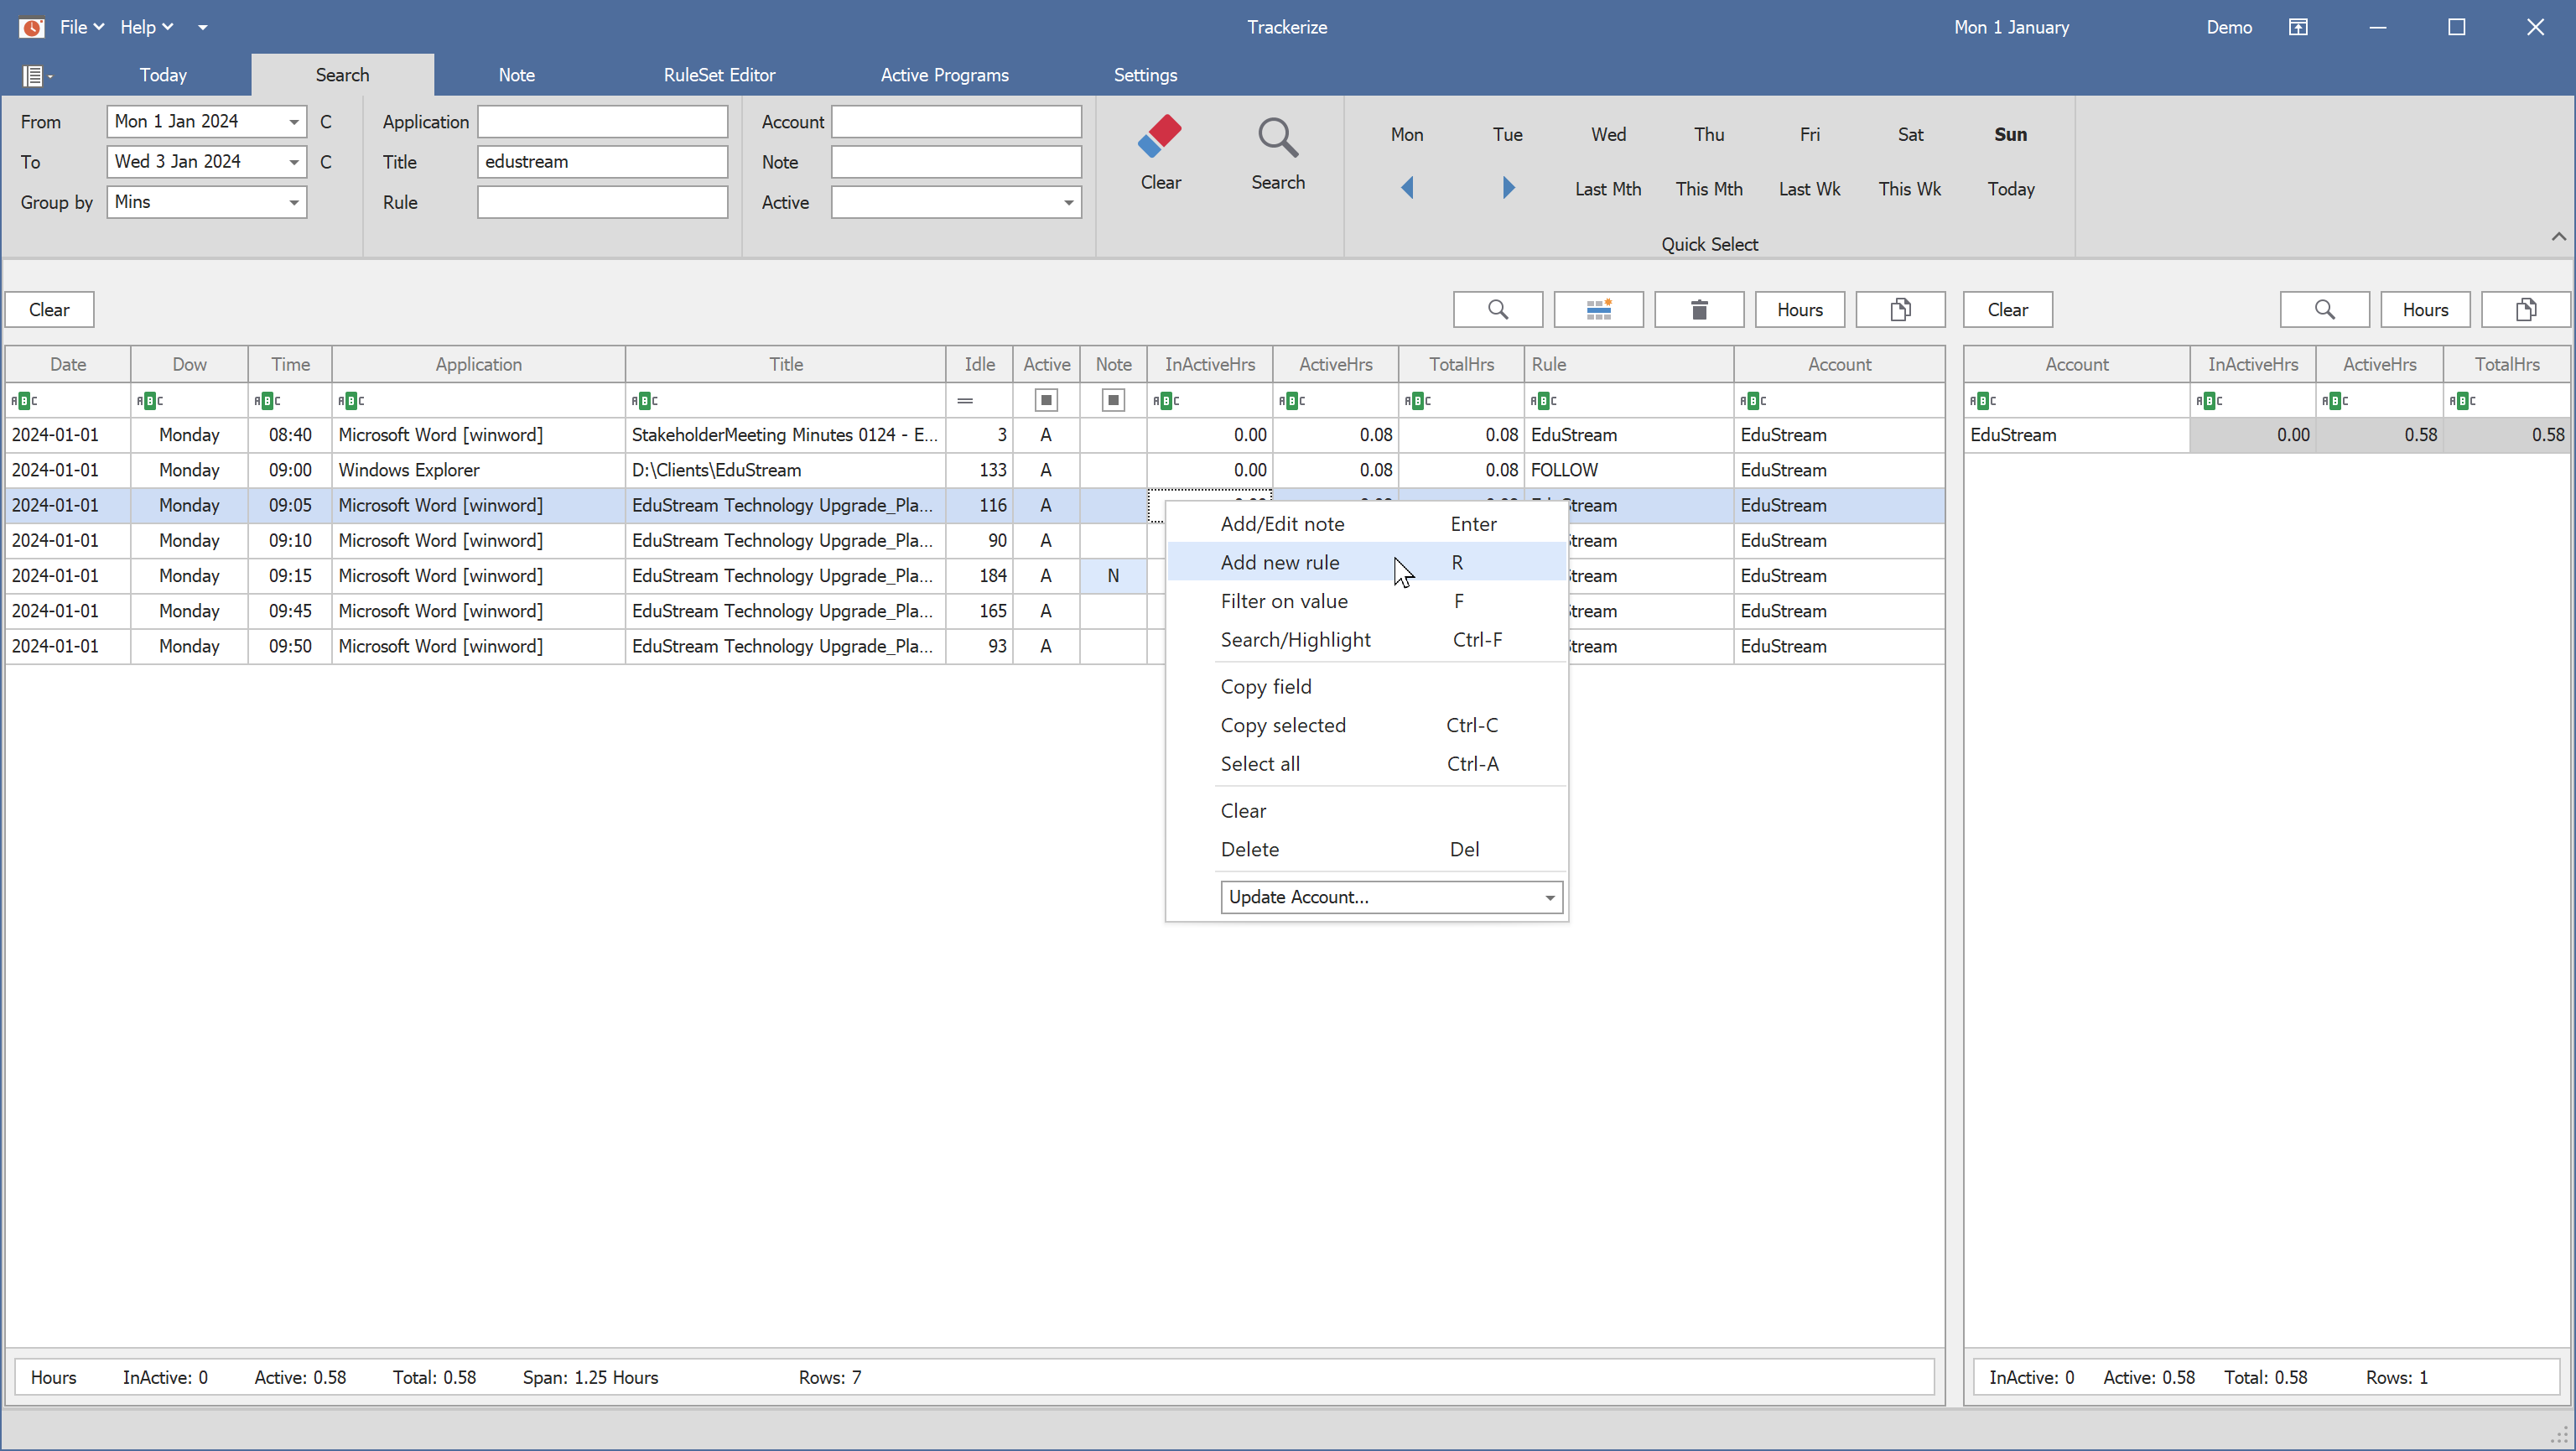Viewport: 2576px width, 1451px height.
Task: Click the Idle column equals filter icon
Action: [965, 401]
